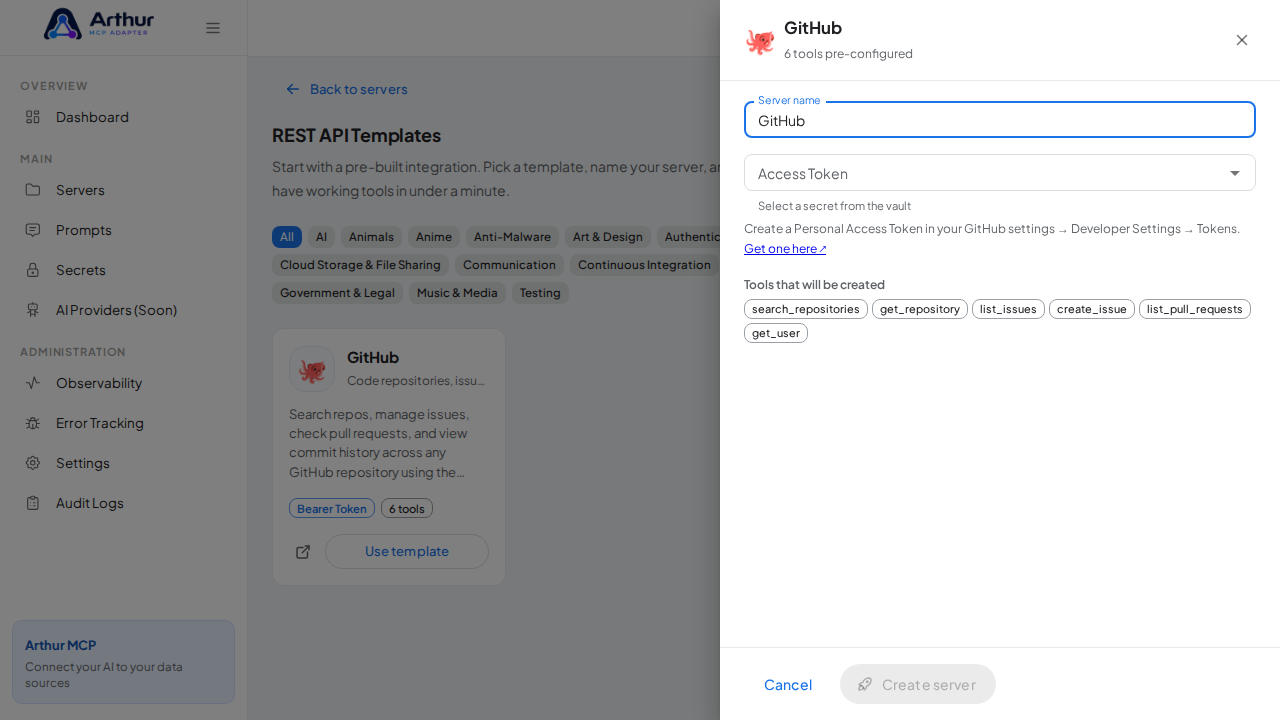Click the Create server button

918,684
